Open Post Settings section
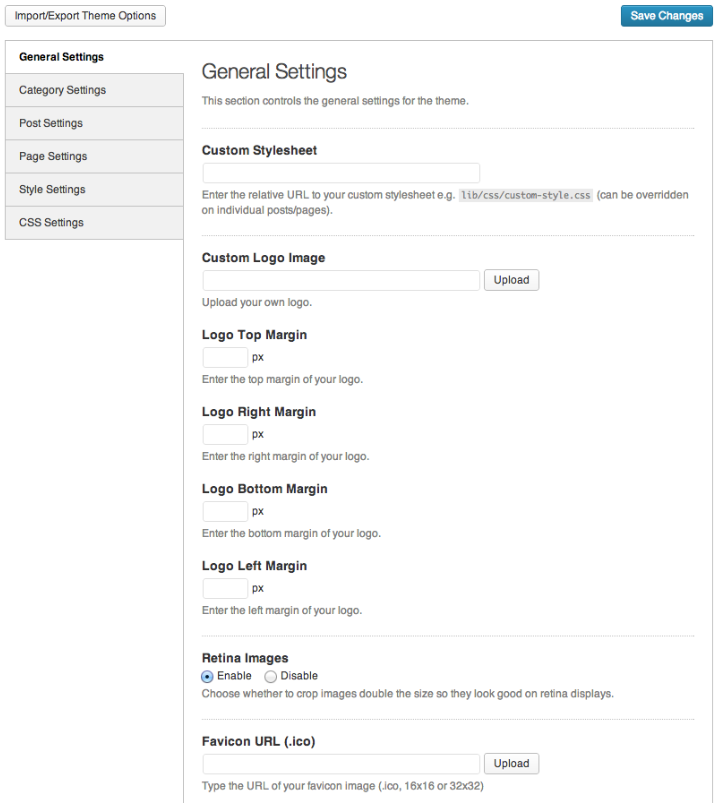This screenshot has height=803, width=717. tap(94, 123)
